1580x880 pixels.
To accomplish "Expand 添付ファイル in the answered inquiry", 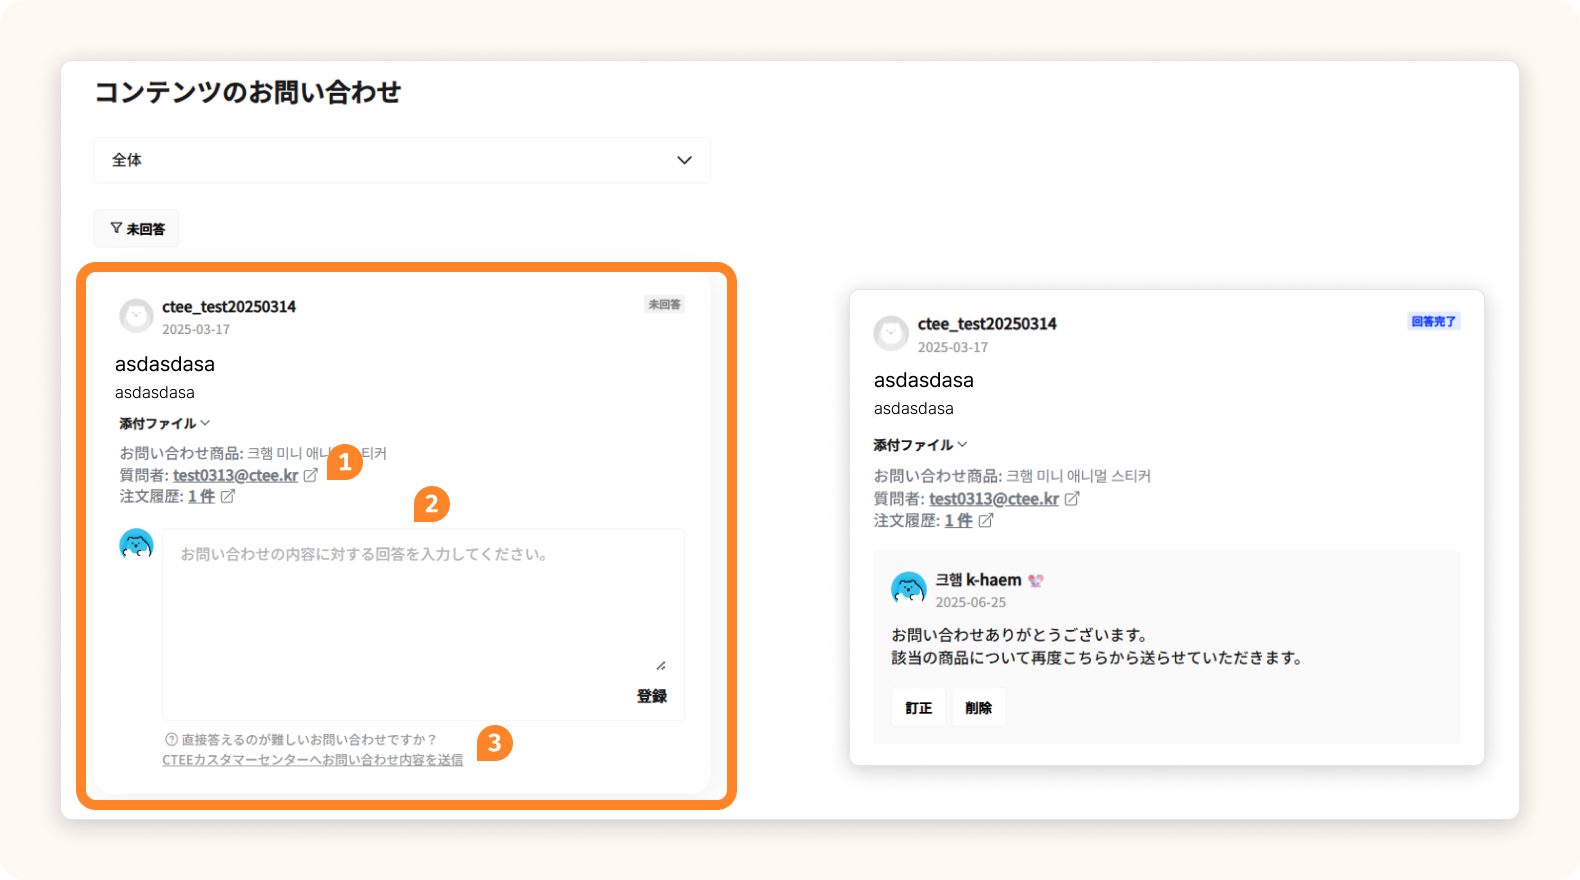I will [920, 445].
